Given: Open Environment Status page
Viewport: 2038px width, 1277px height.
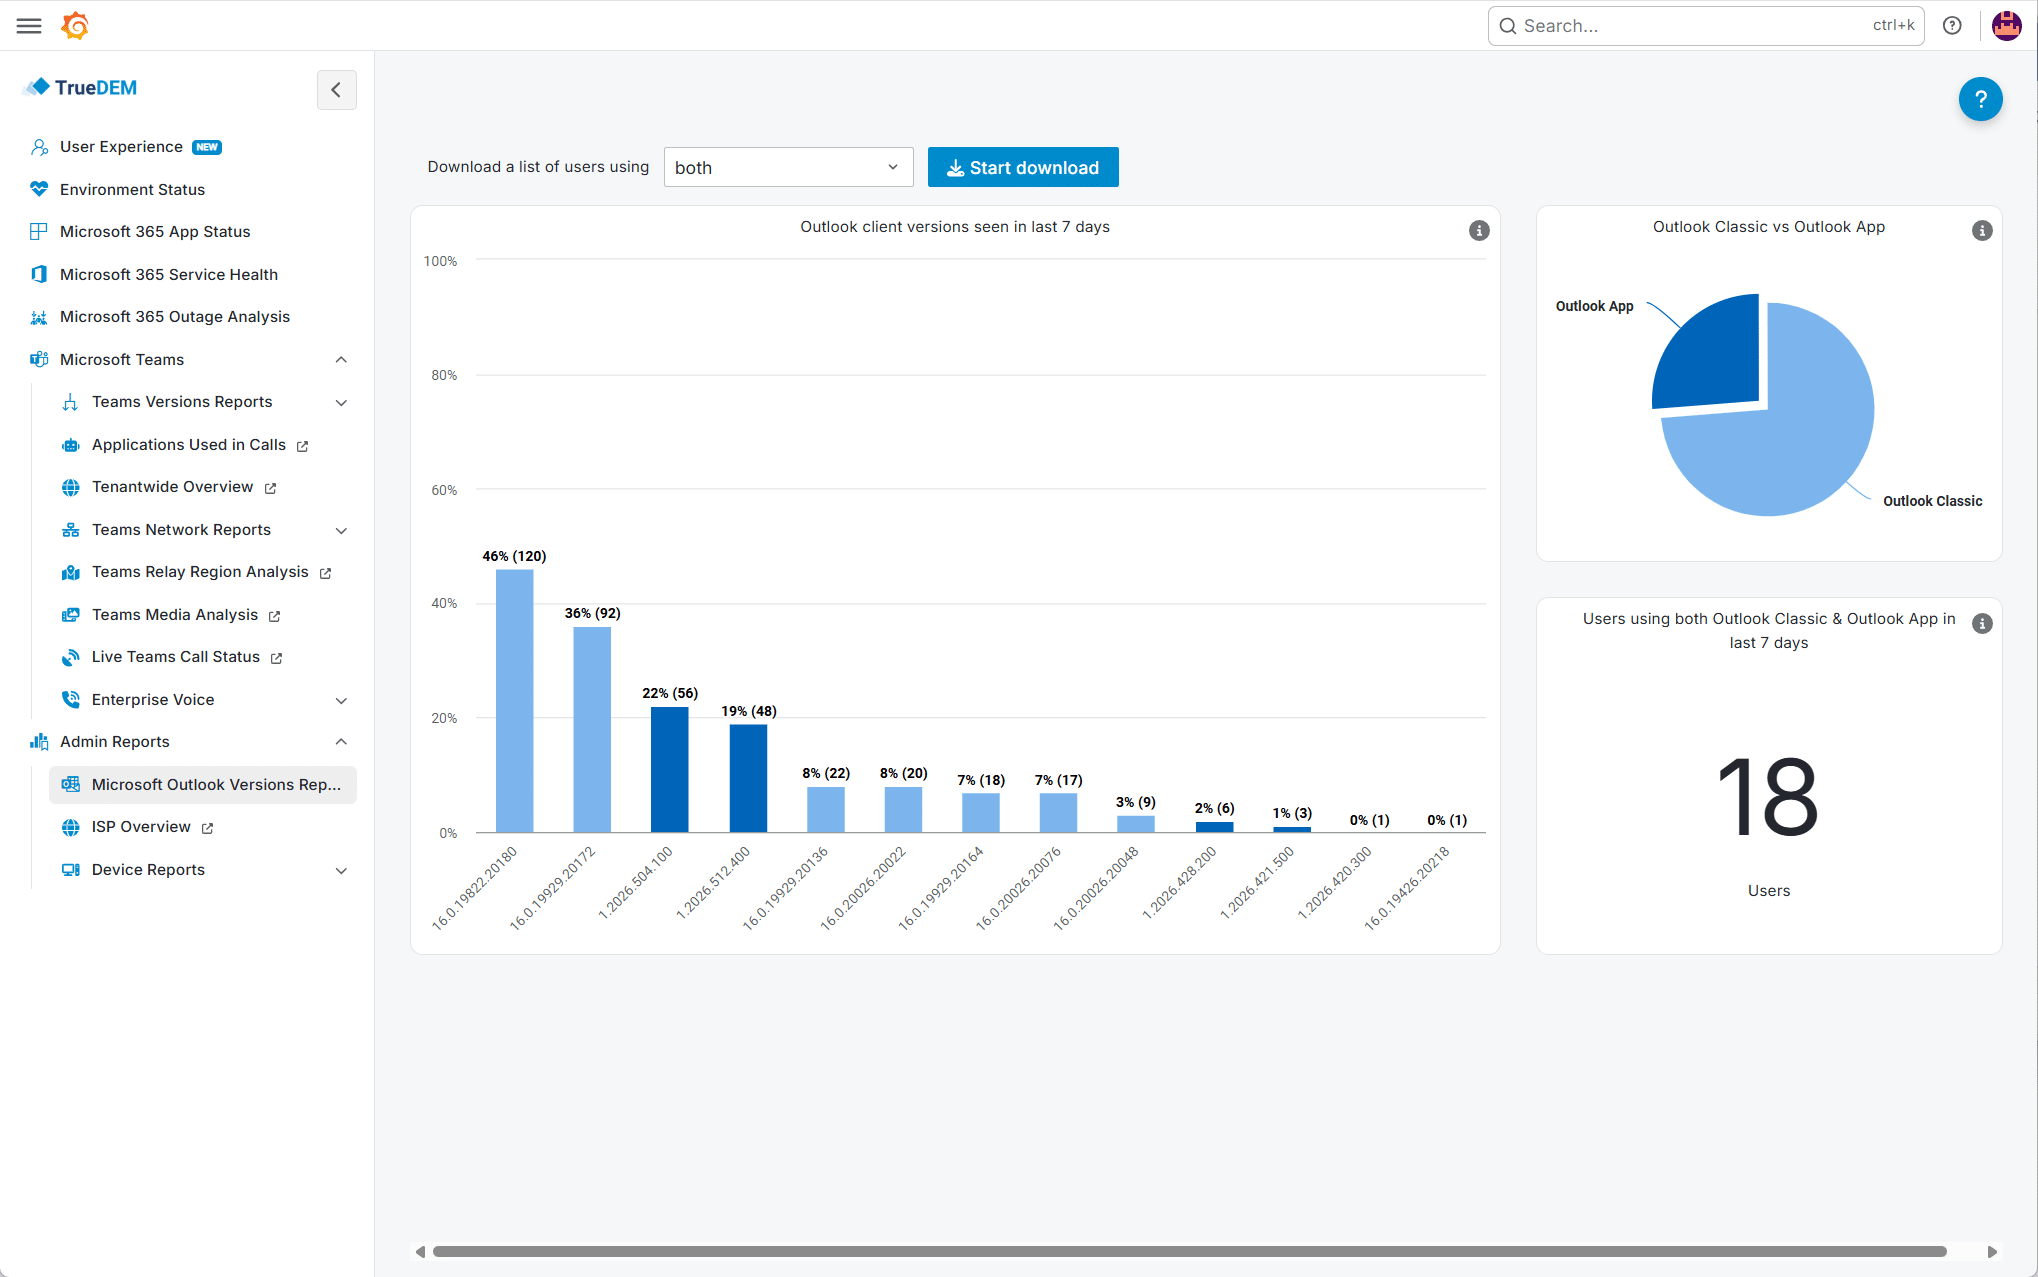Looking at the screenshot, I should click(132, 189).
